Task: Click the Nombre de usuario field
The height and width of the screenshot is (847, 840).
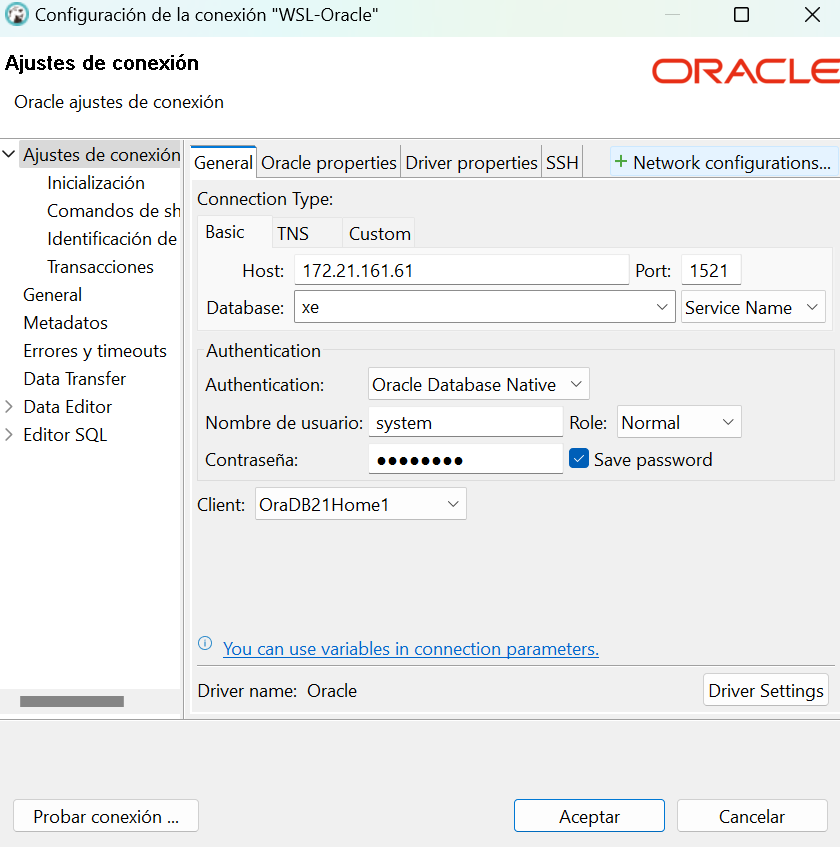Action: coord(466,422)
